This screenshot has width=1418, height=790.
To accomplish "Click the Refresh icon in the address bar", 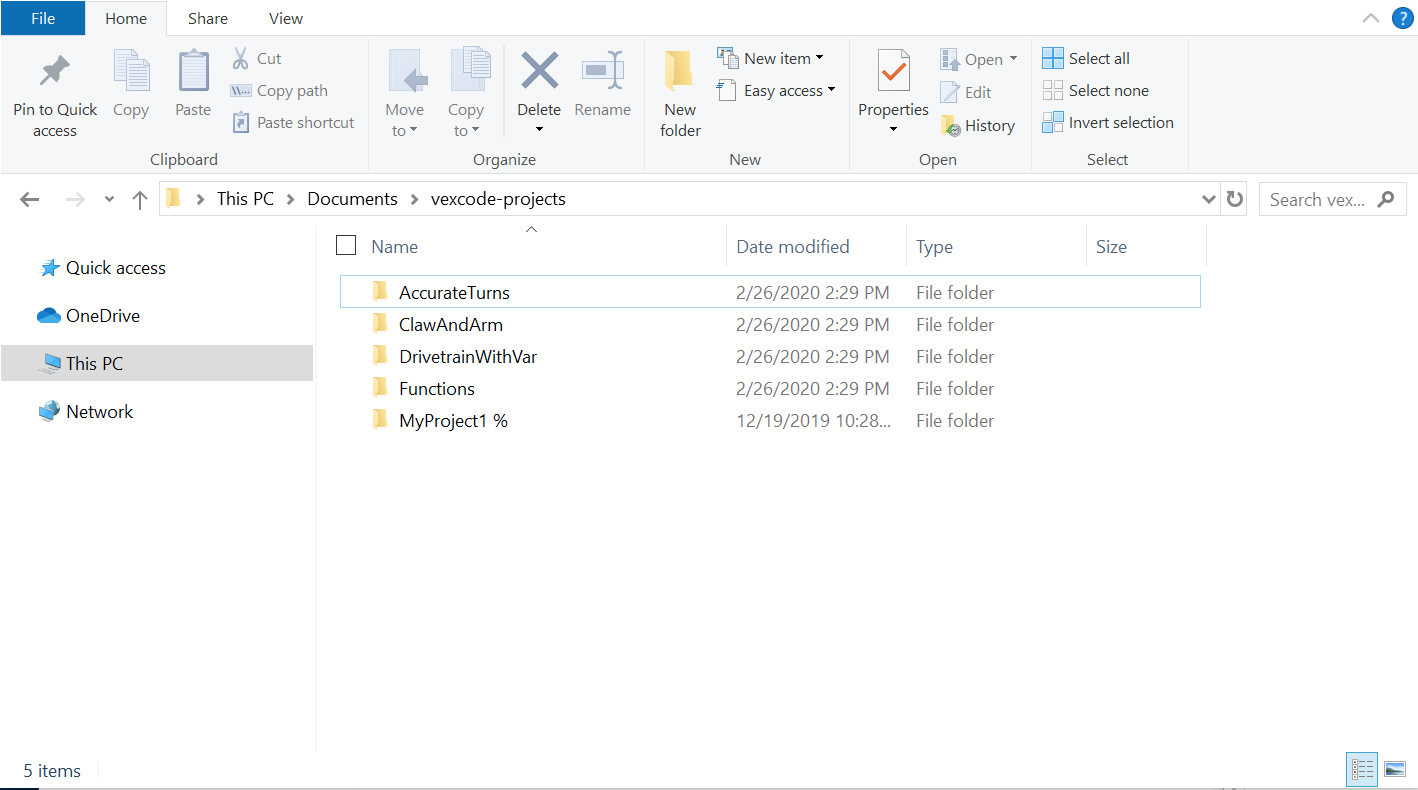I will (1234, 198).
